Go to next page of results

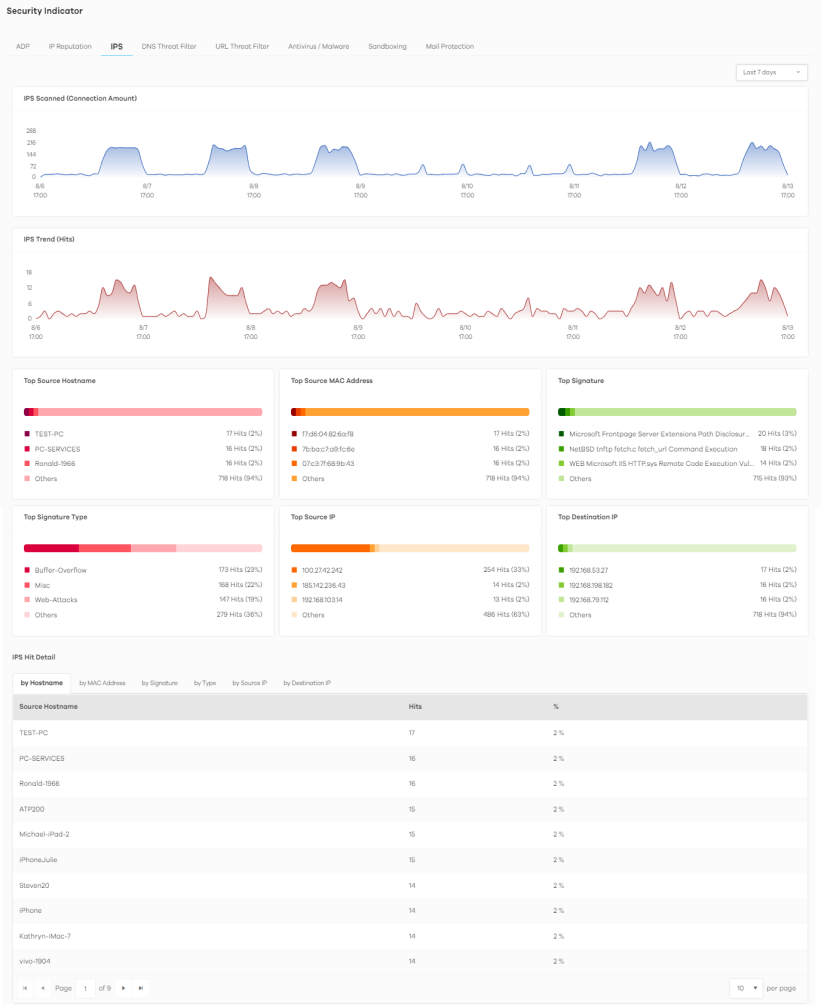tap(123, 988)
